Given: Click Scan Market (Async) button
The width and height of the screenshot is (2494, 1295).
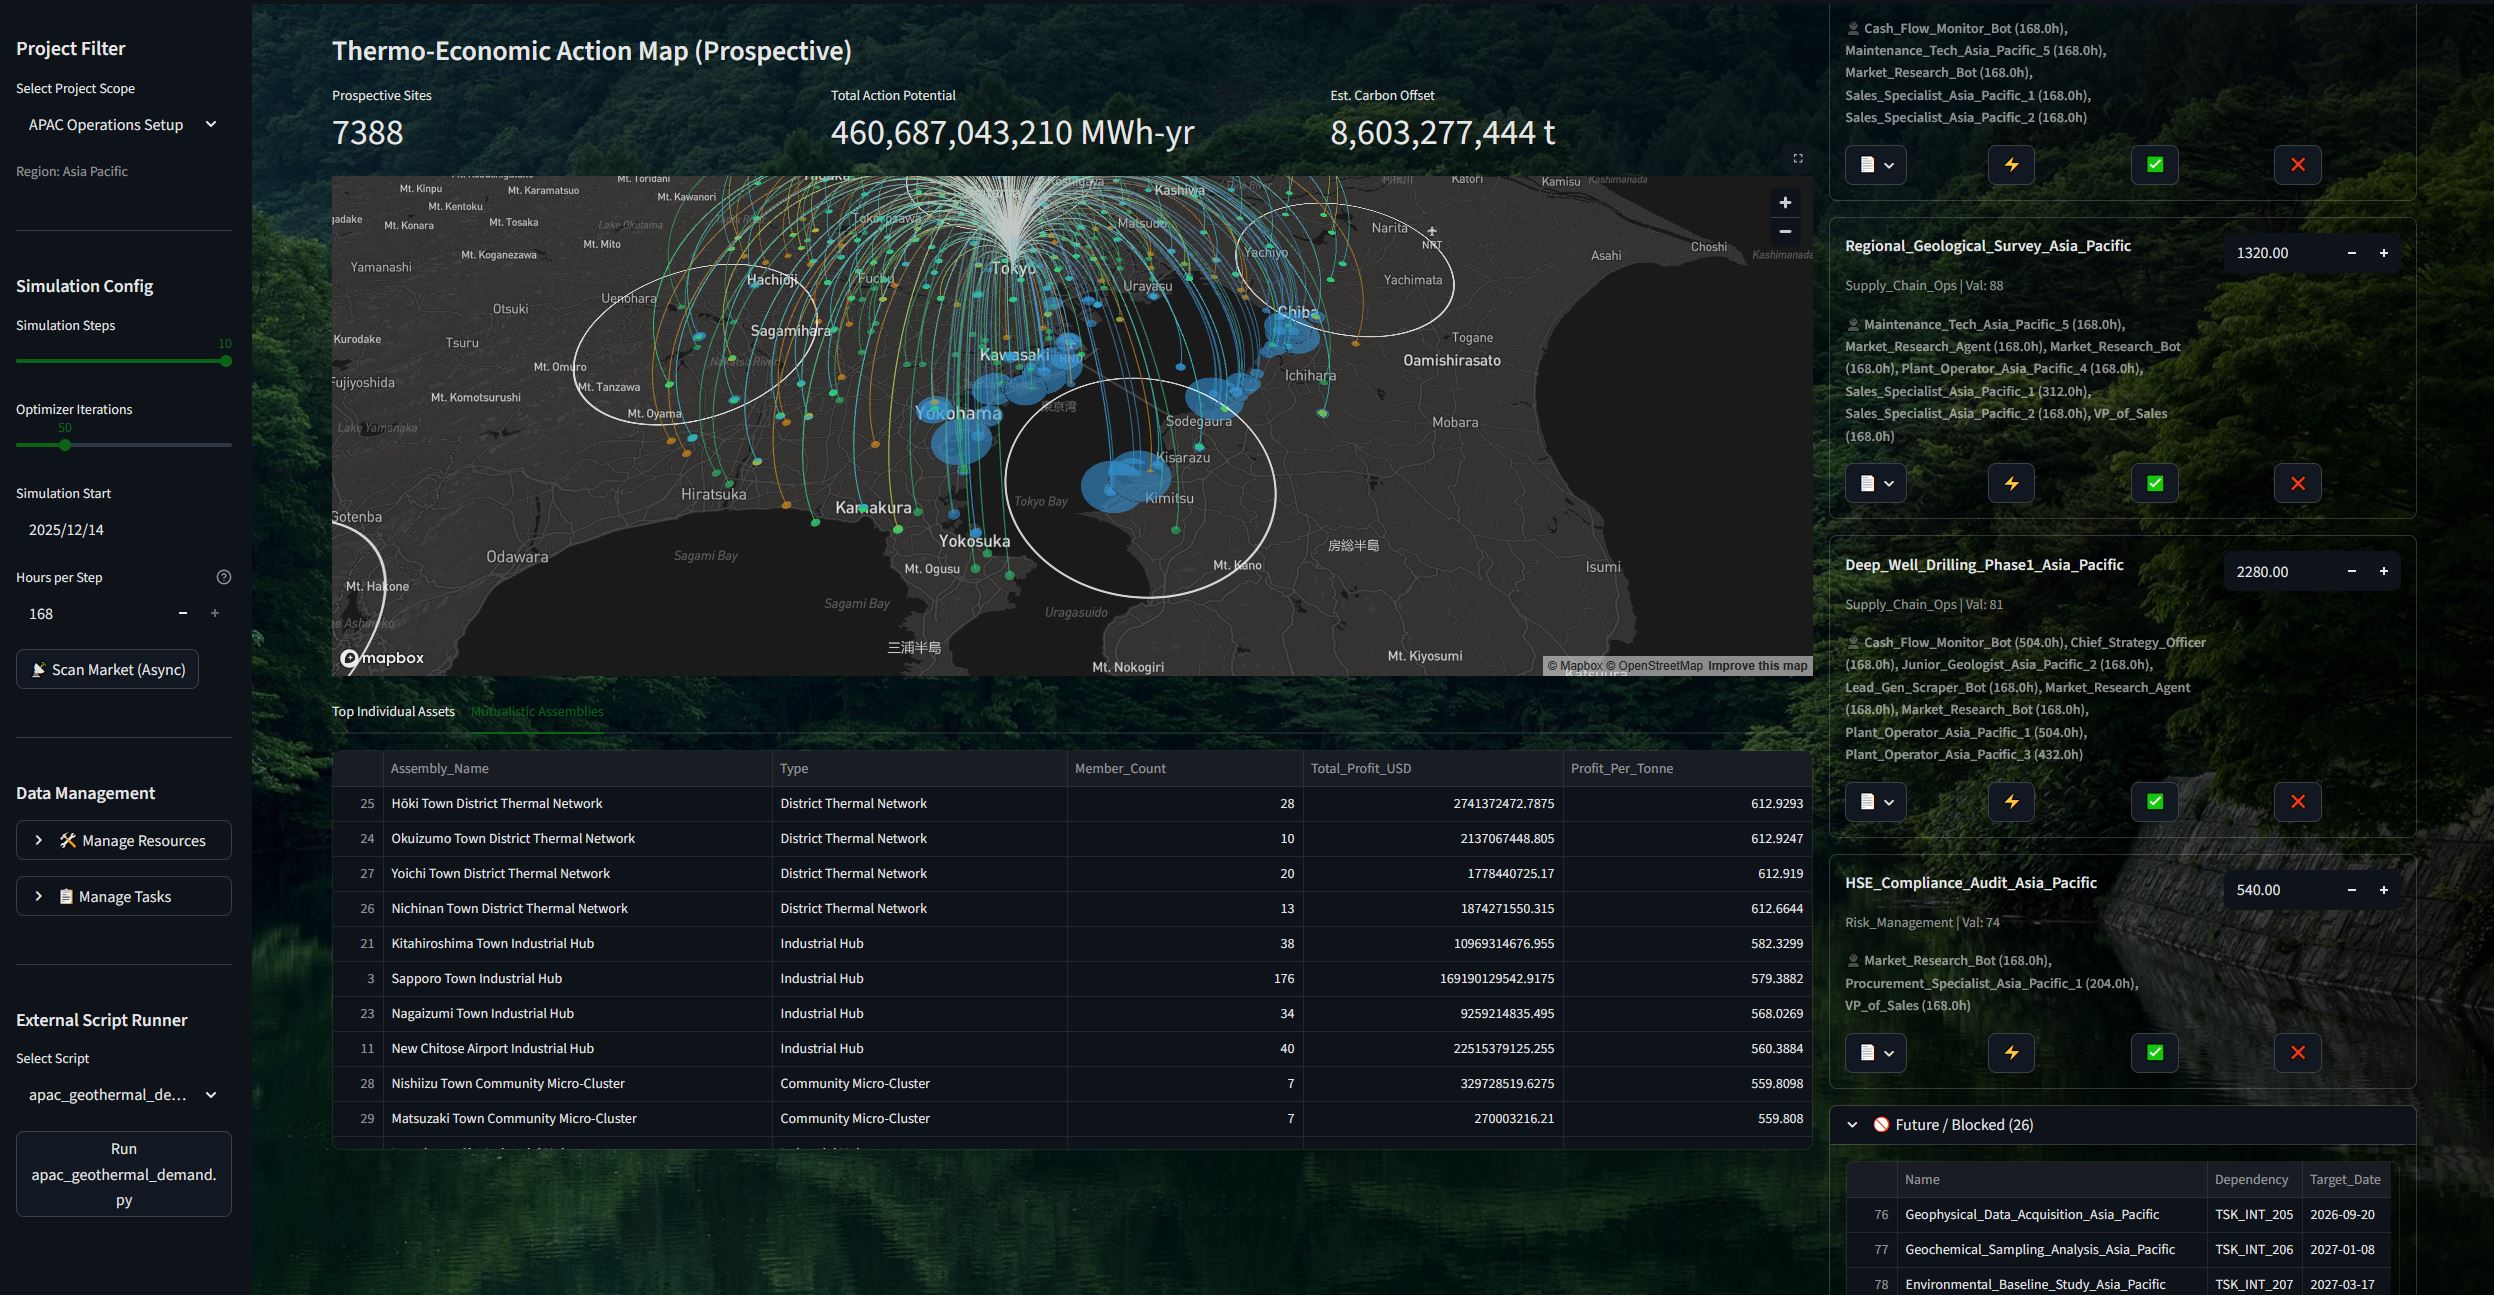Looking at the screenshot, I should pos(107,670).
